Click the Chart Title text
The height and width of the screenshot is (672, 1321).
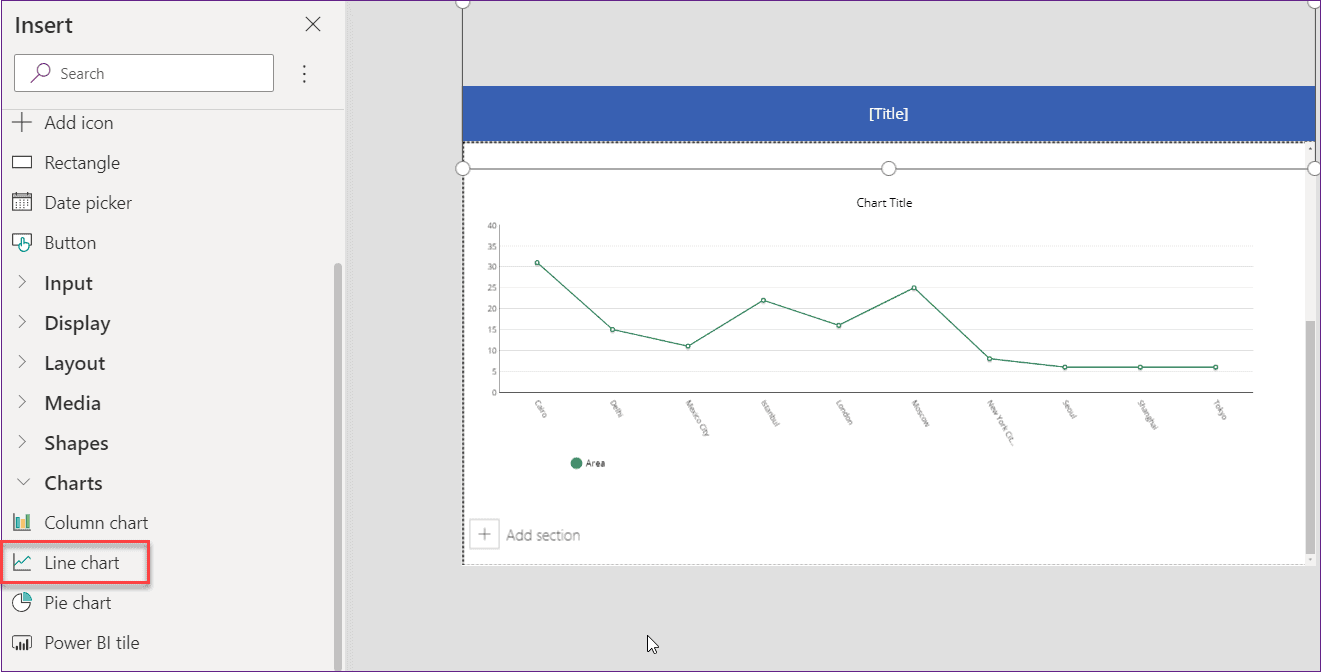[x=884, y=203]
